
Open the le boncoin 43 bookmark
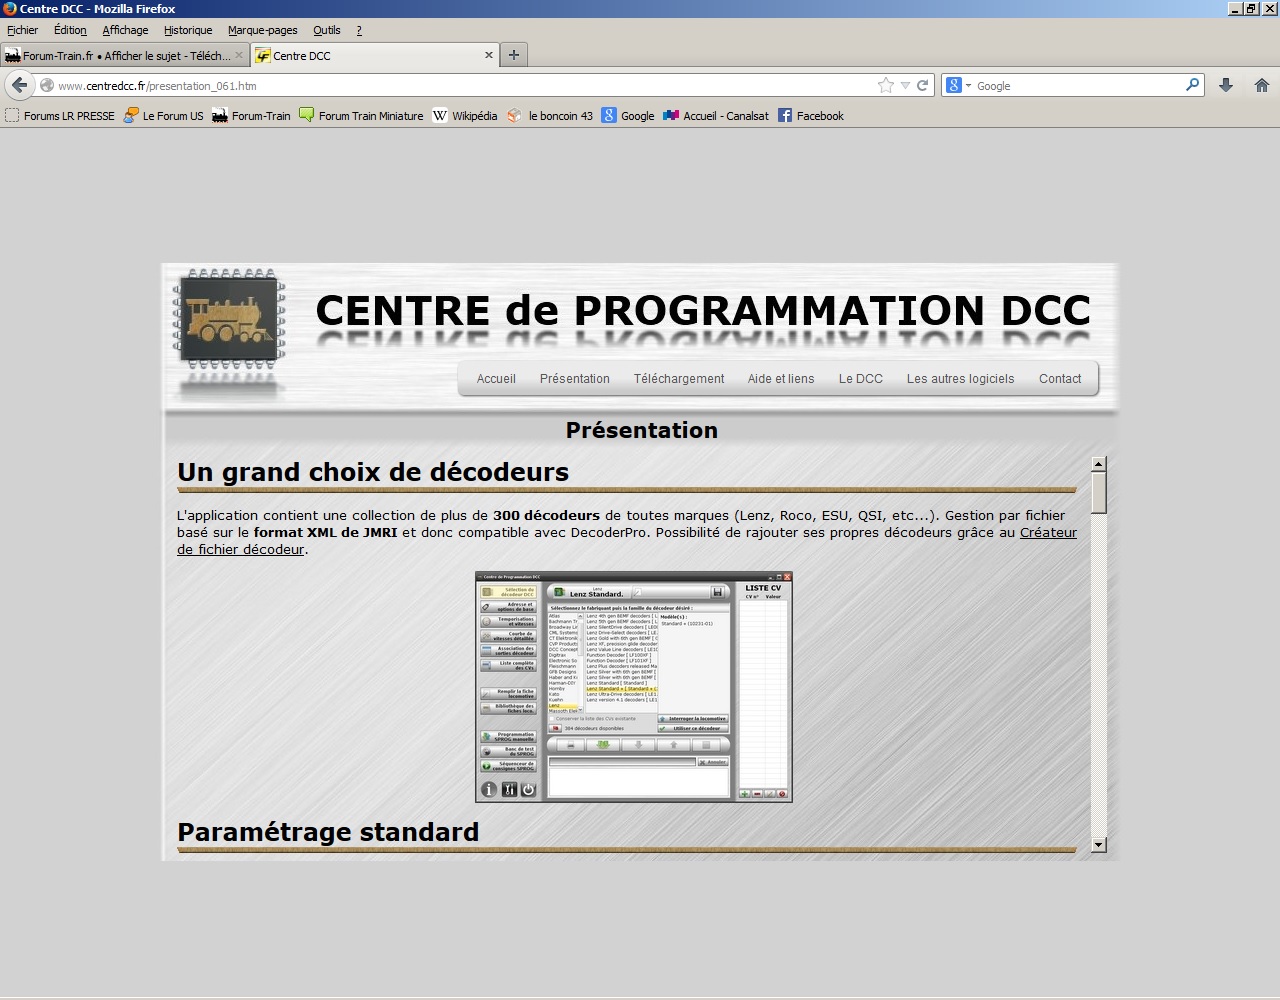(550, 116)
